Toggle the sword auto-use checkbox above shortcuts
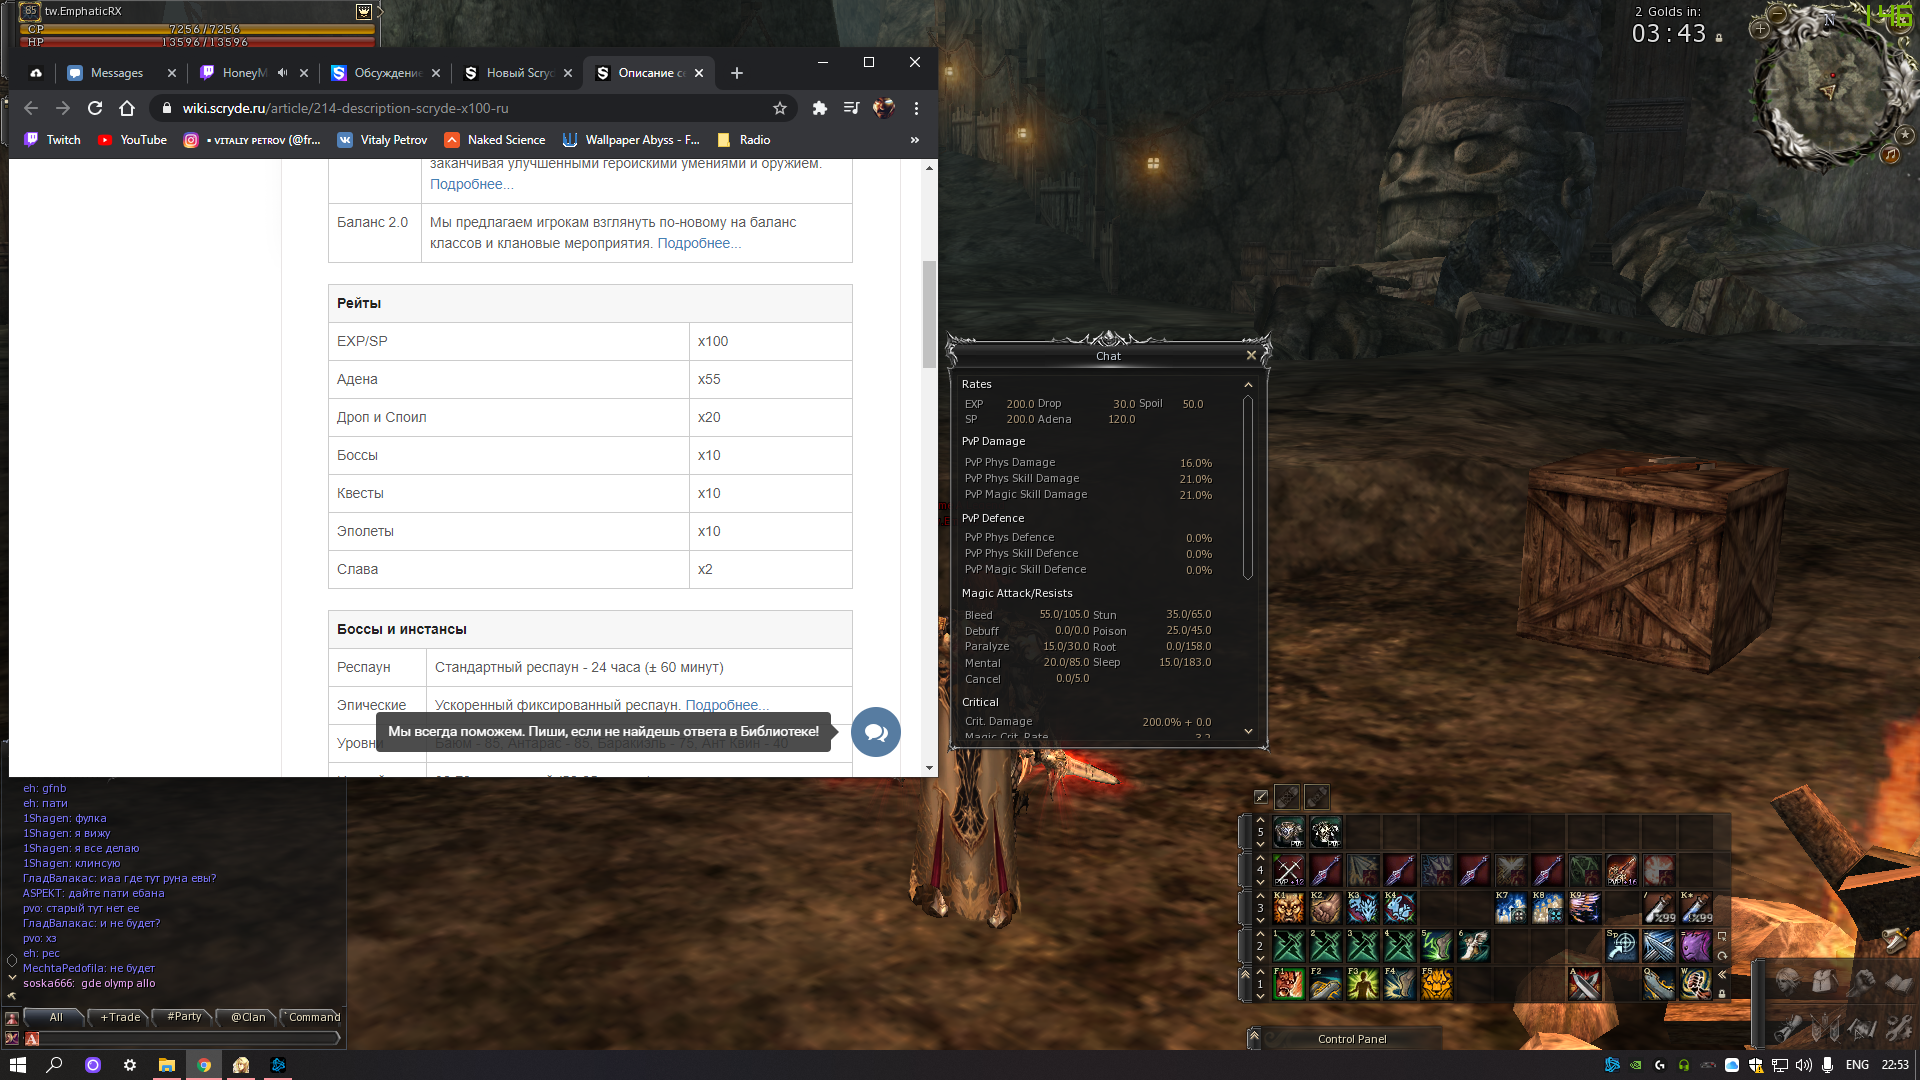 1261,797
